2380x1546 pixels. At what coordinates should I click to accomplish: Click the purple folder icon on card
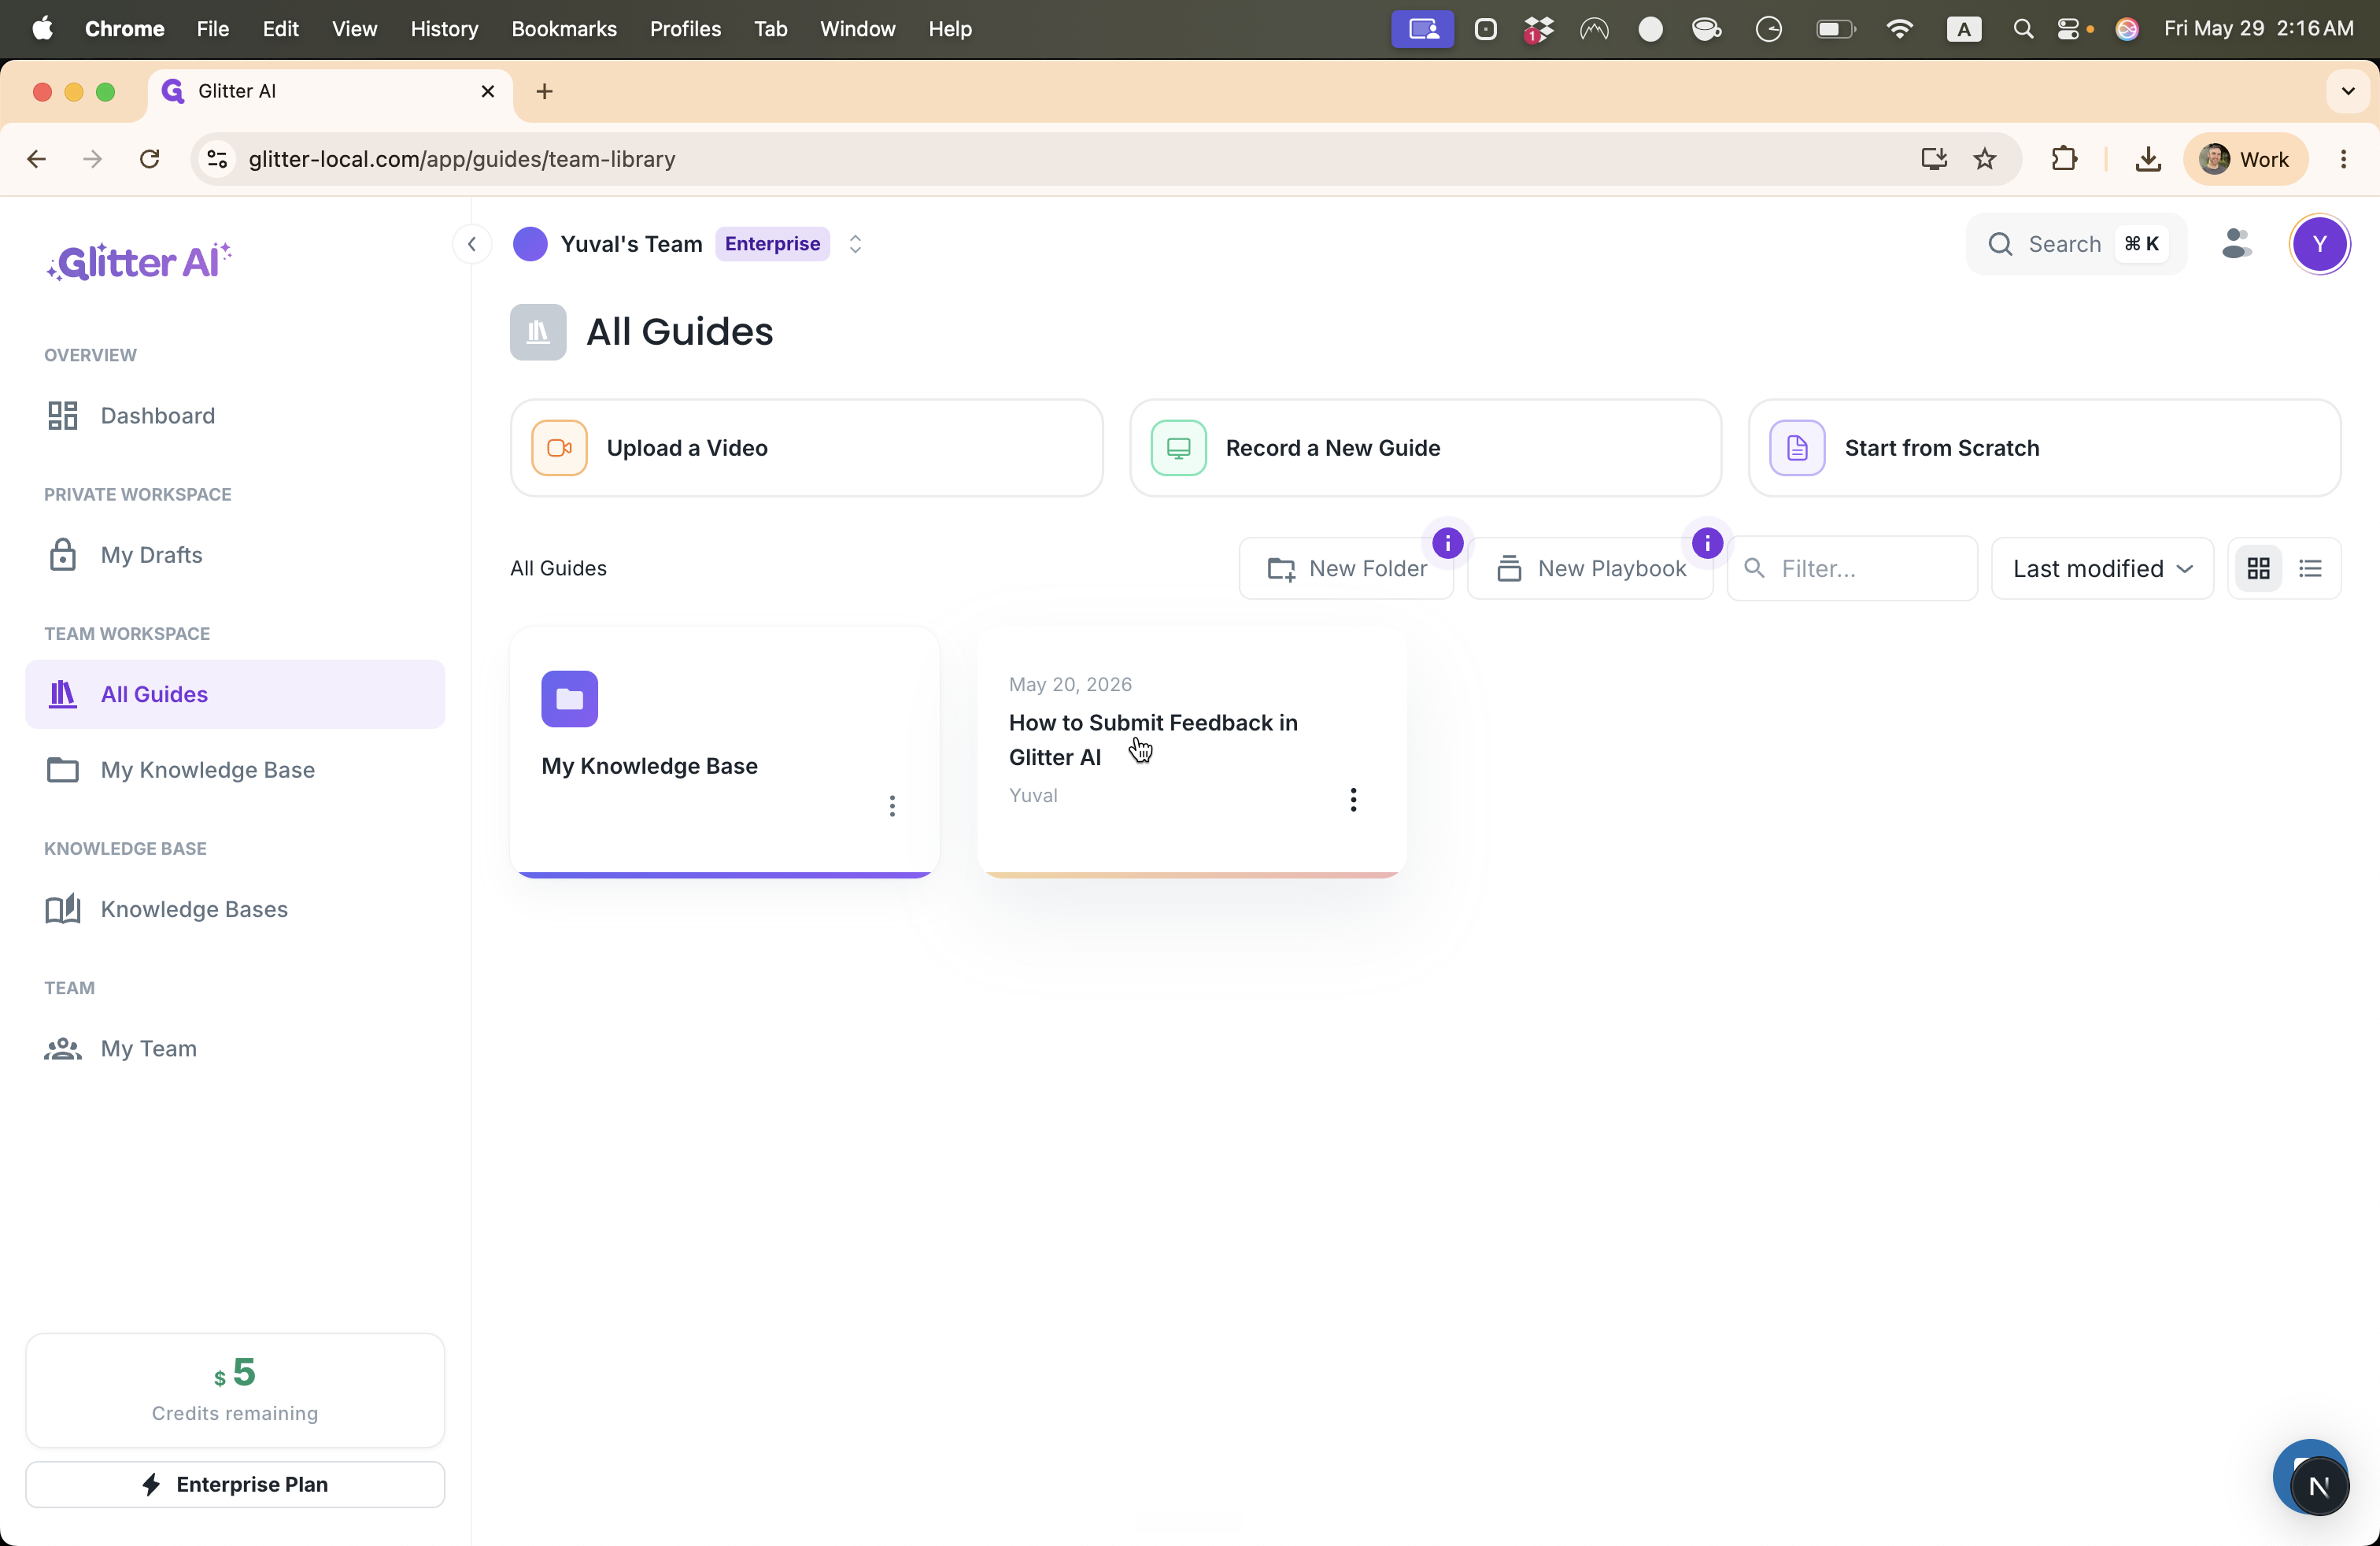[x=569, y=699]
